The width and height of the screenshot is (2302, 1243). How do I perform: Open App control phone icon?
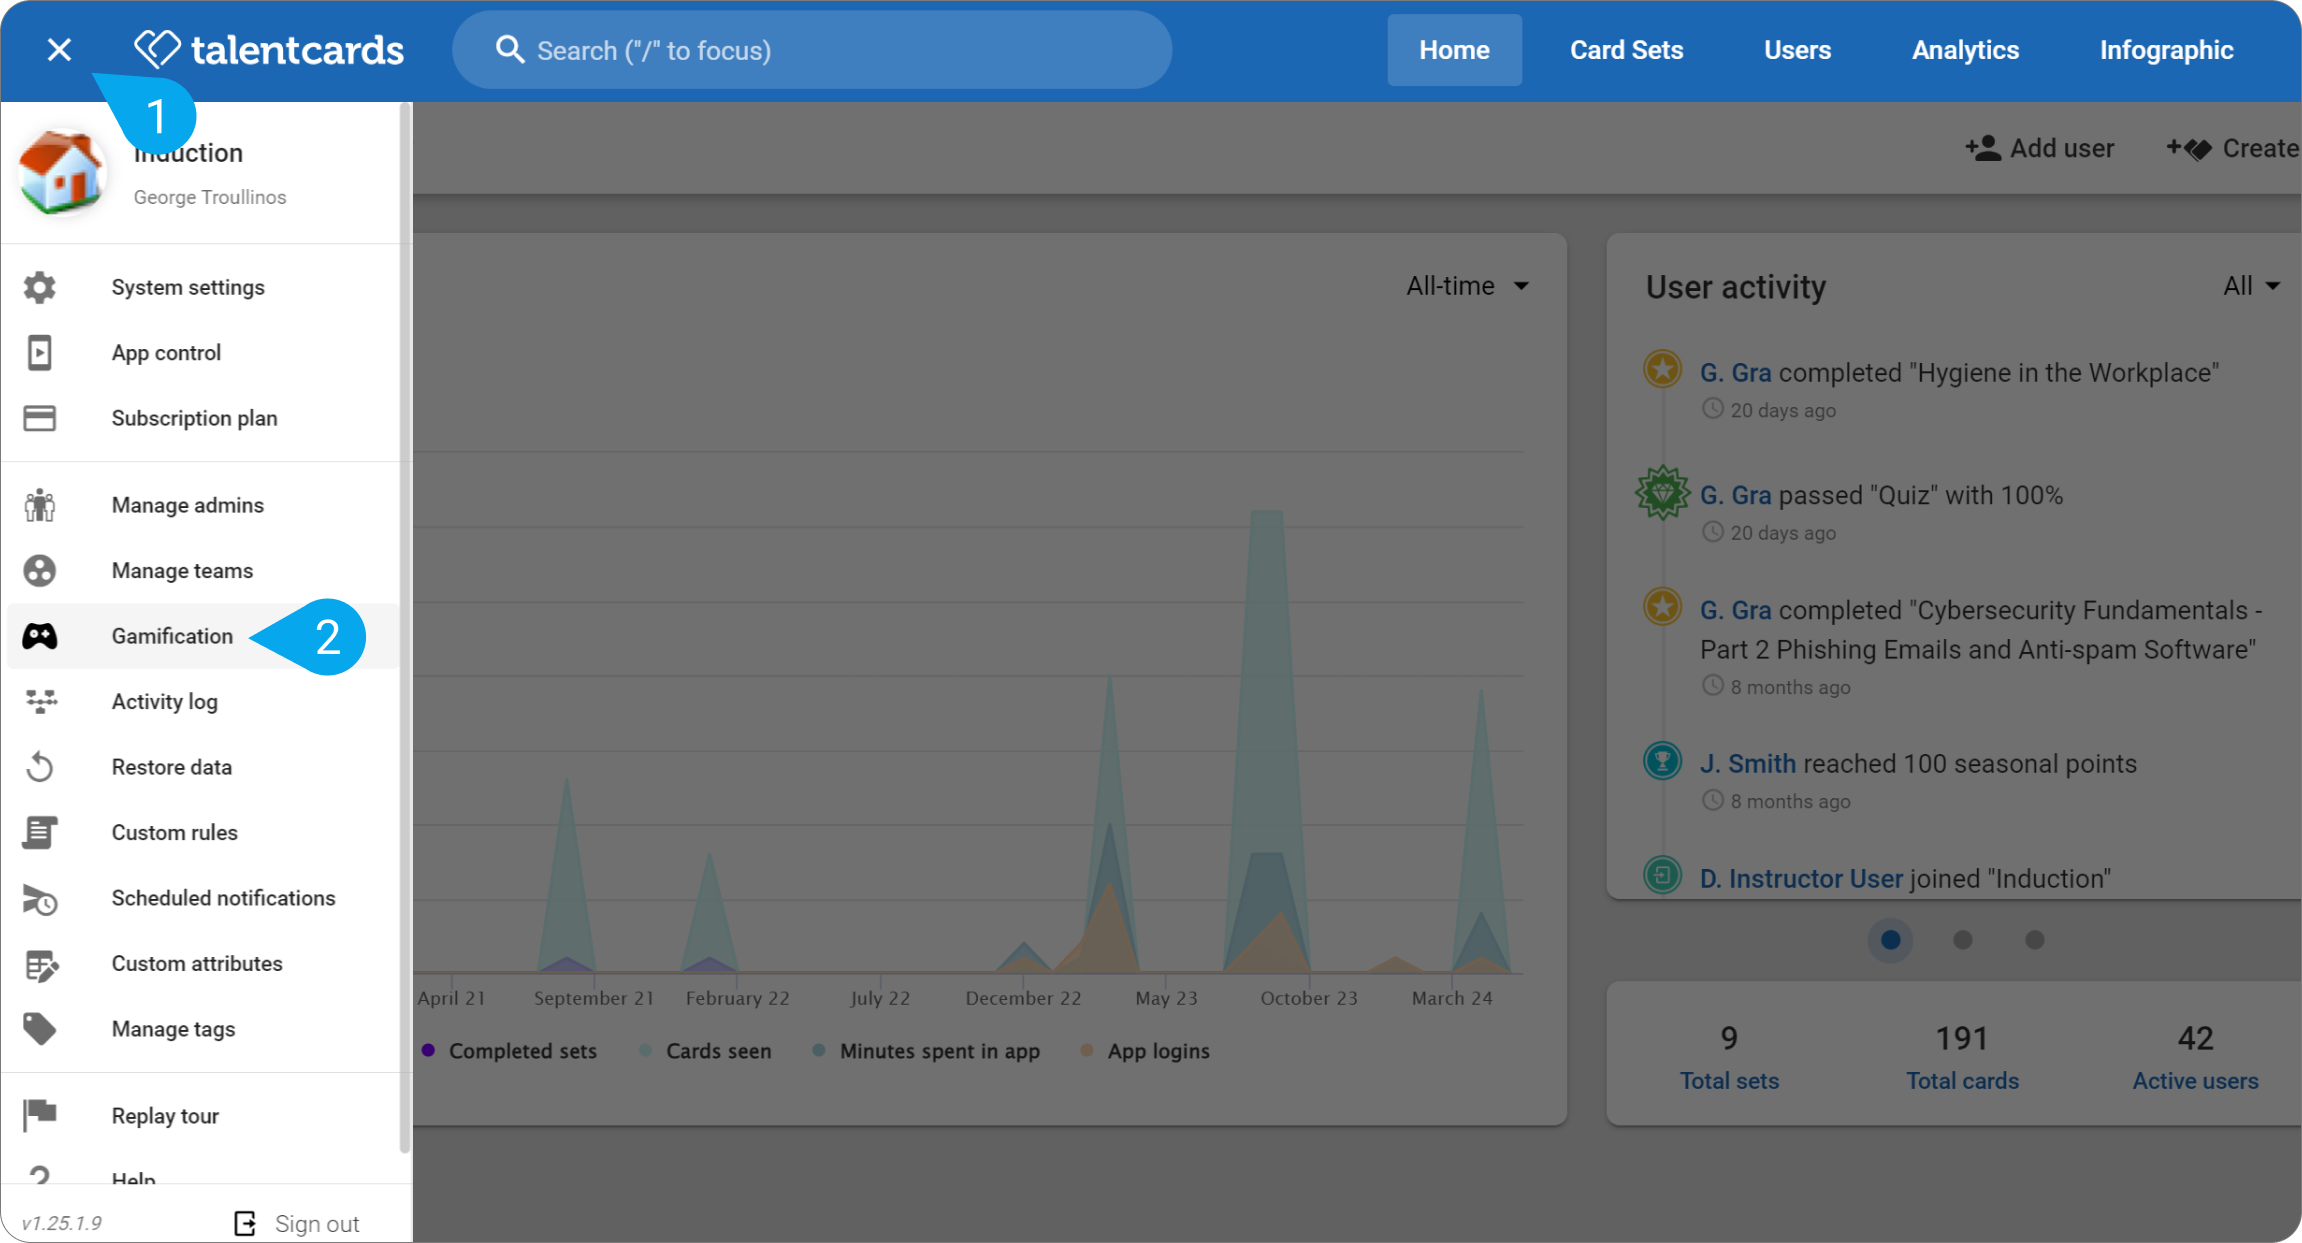point(40,353)
